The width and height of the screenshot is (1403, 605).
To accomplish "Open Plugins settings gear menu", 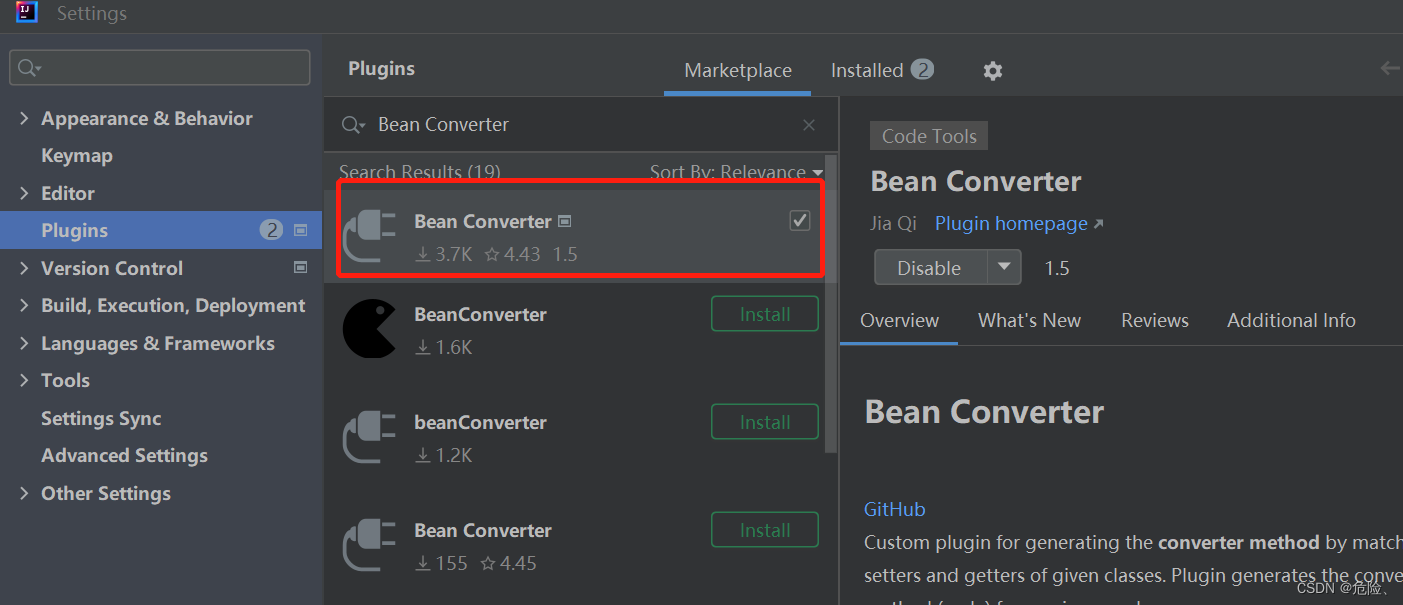I will 992,70.
